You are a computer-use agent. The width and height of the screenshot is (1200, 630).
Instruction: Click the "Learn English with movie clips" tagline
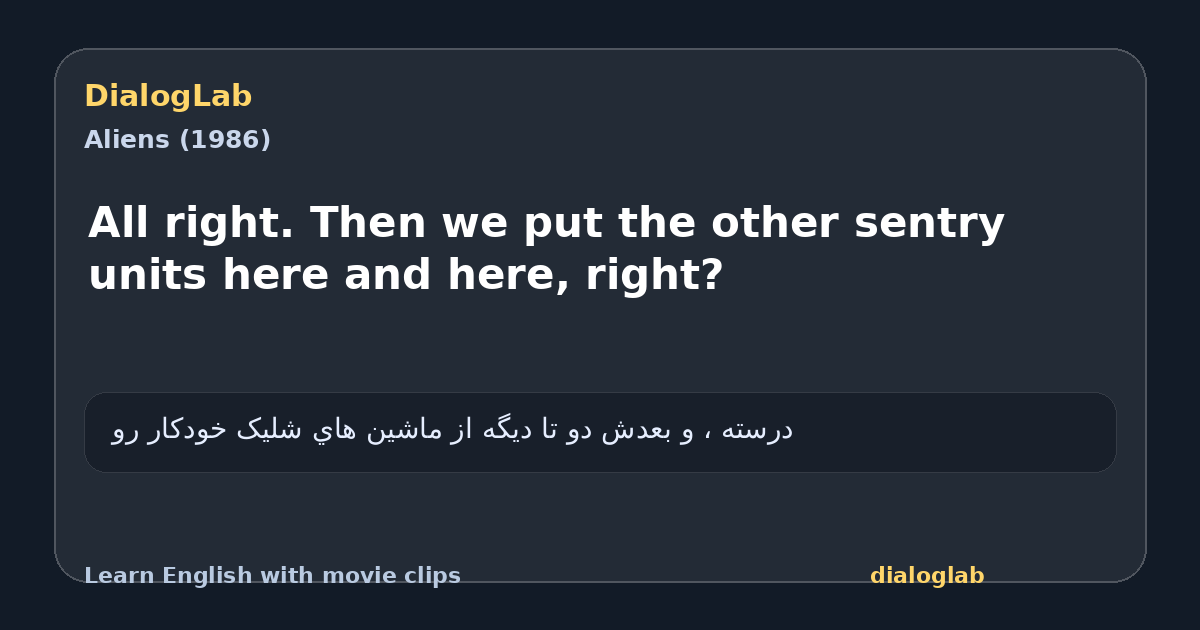point(272,576)
